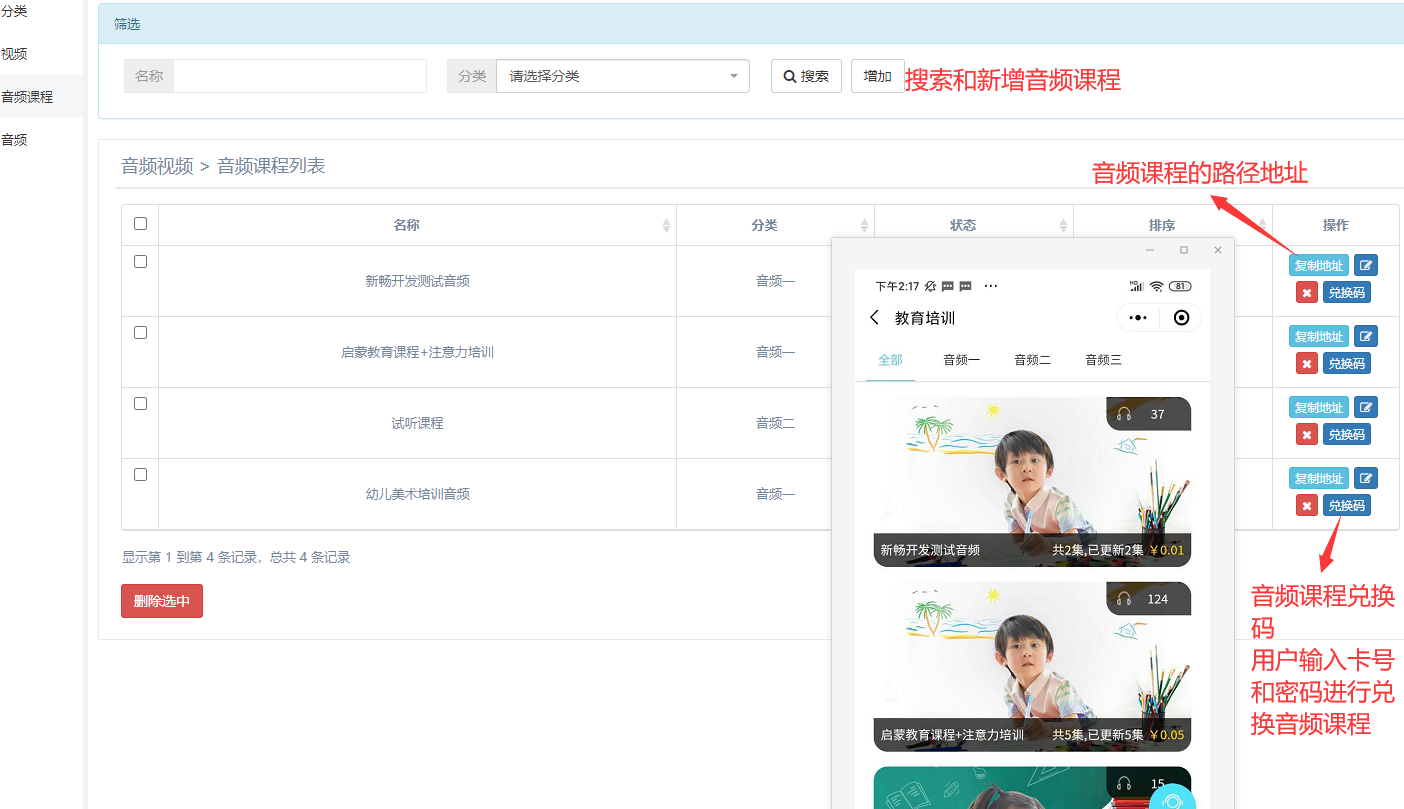Click 音频视频 breadcrumb text
This screenshot has width=1404, height=809.
[157, 166]
